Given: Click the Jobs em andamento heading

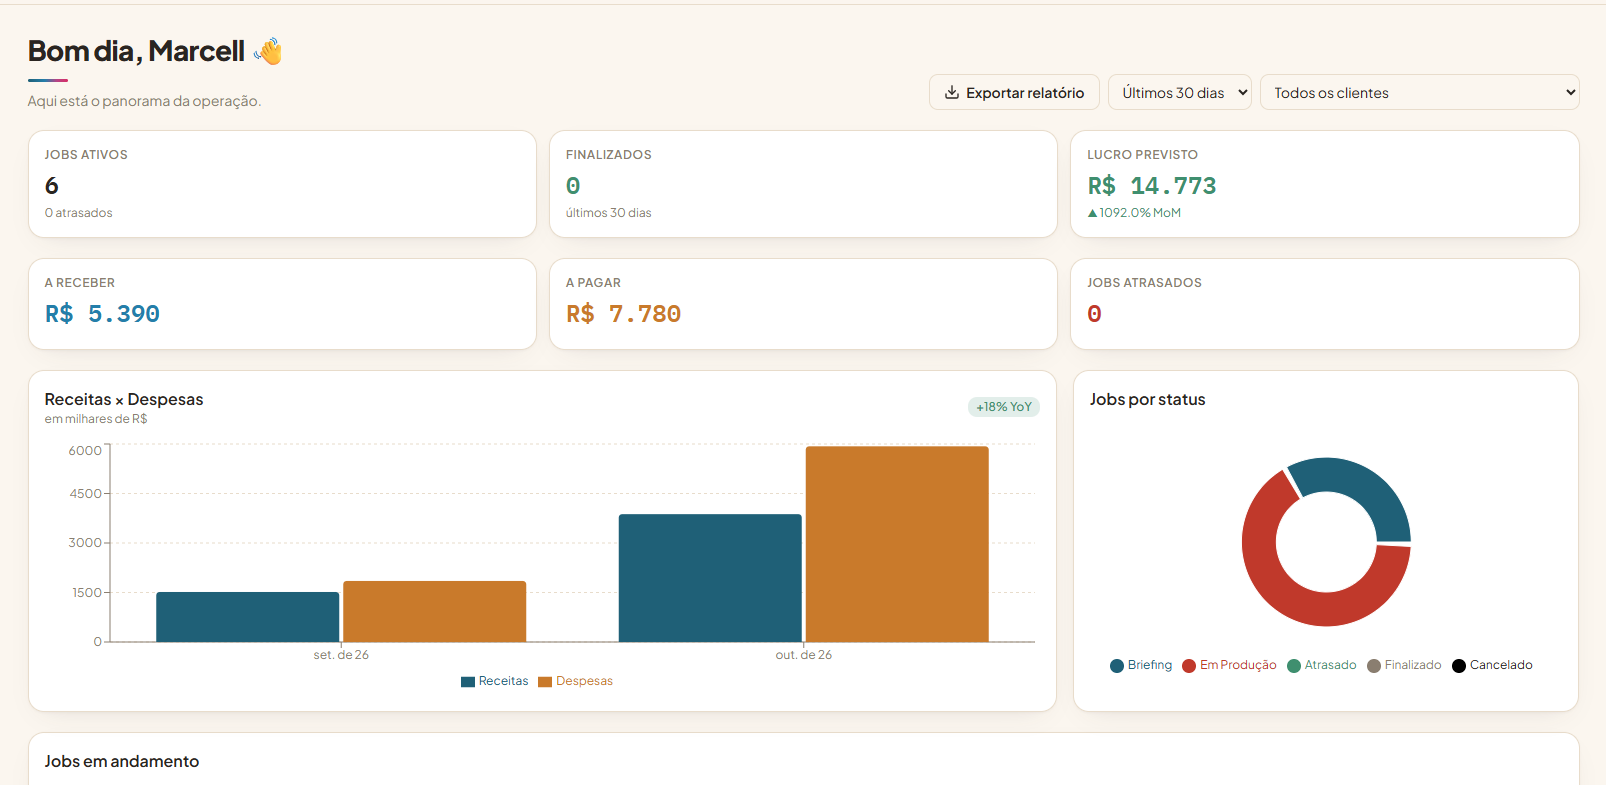Looking at the screenshot, I should click(122, 761).
